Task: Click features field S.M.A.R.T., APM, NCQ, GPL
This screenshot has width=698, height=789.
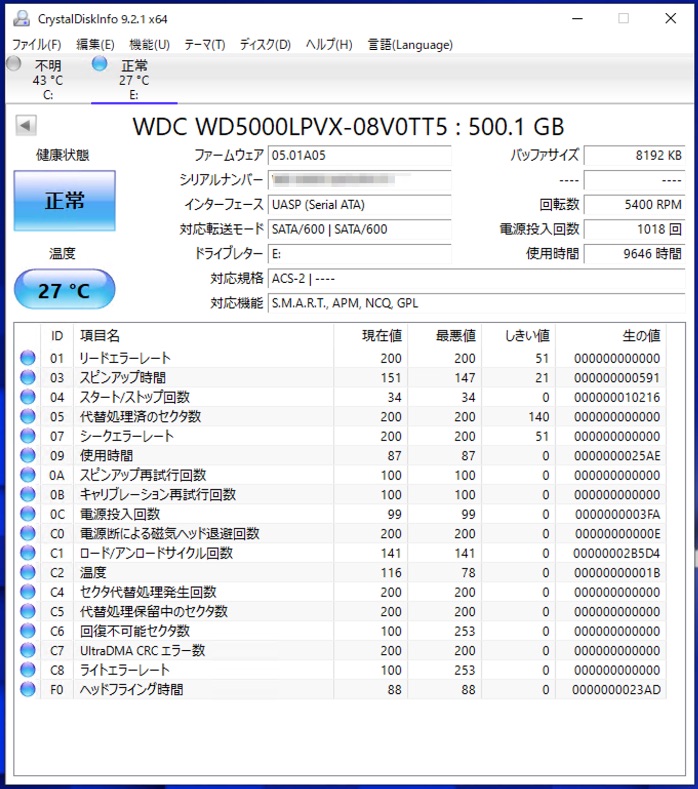Action: click(476, 303)
